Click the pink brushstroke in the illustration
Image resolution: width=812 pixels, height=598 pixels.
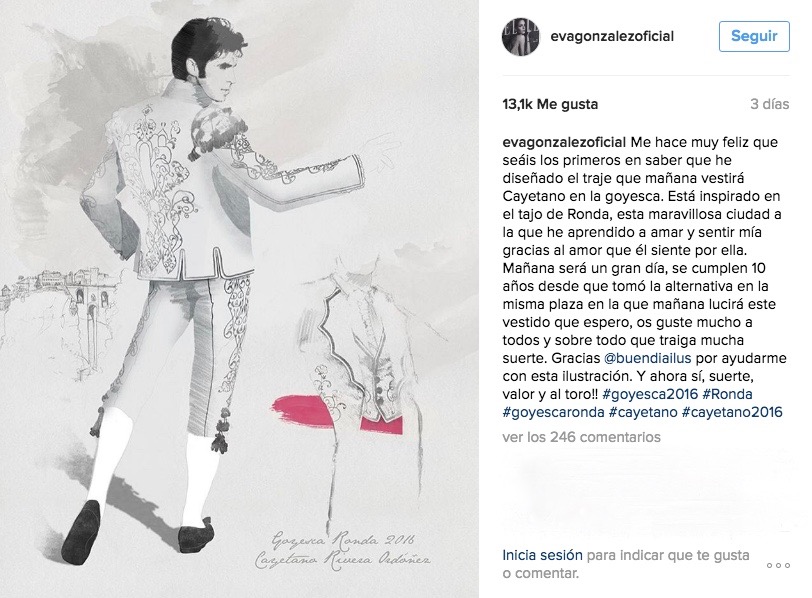point(337,414)
